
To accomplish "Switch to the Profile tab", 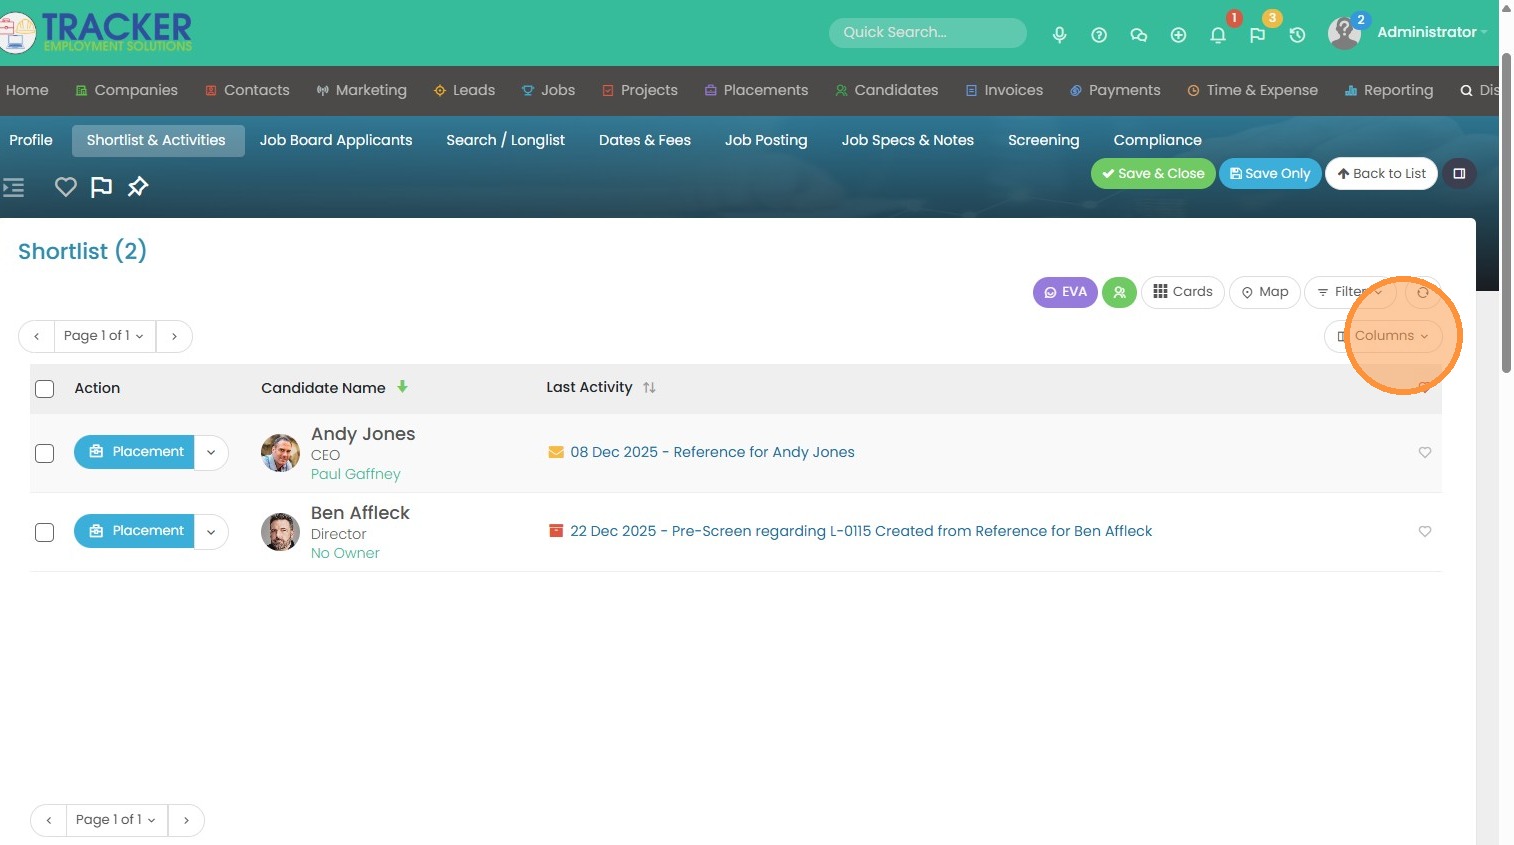I will [31, 140].
